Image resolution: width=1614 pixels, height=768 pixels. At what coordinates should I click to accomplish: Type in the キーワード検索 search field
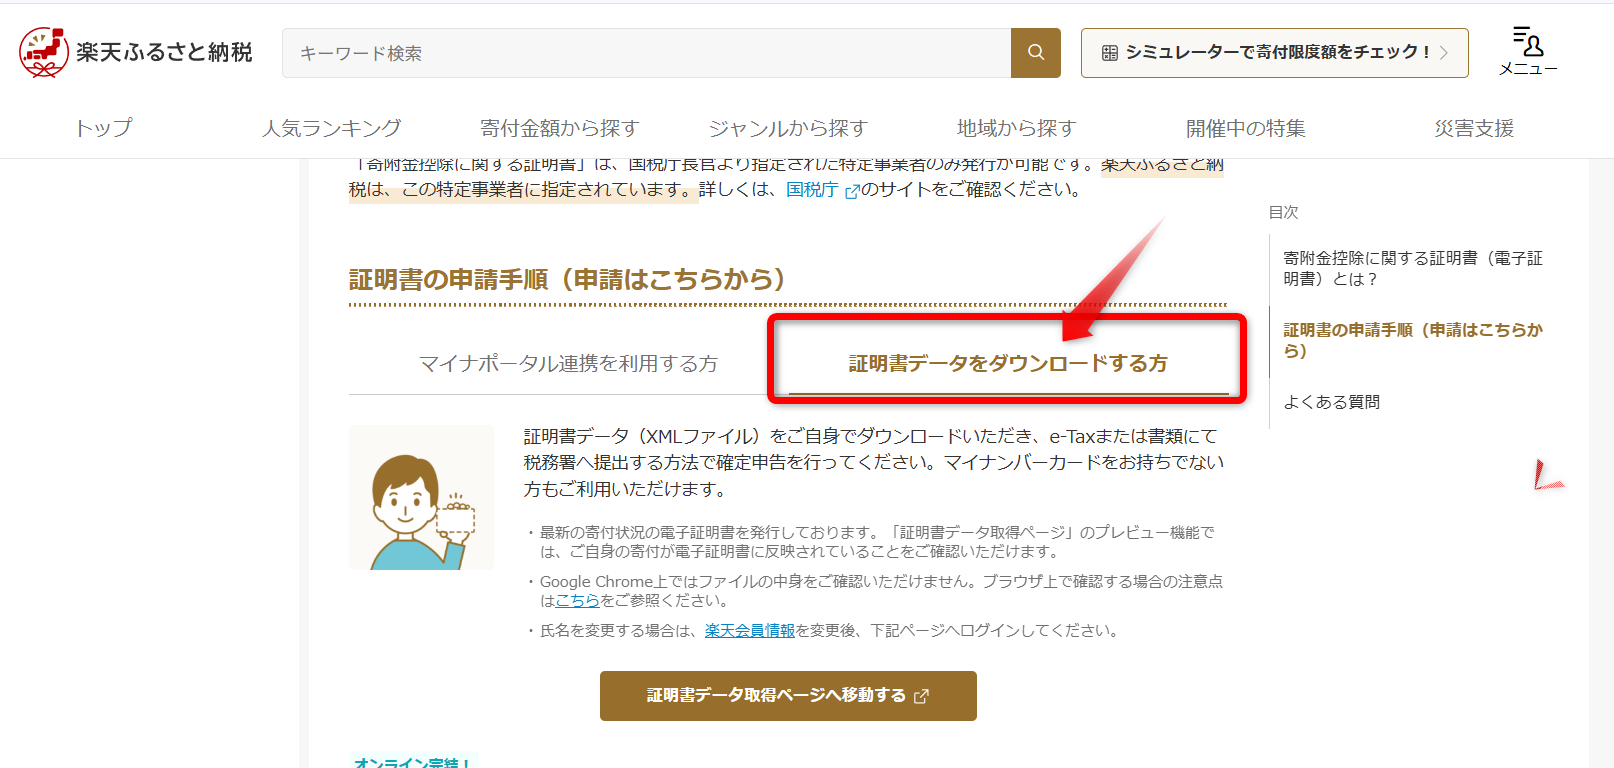646,53
